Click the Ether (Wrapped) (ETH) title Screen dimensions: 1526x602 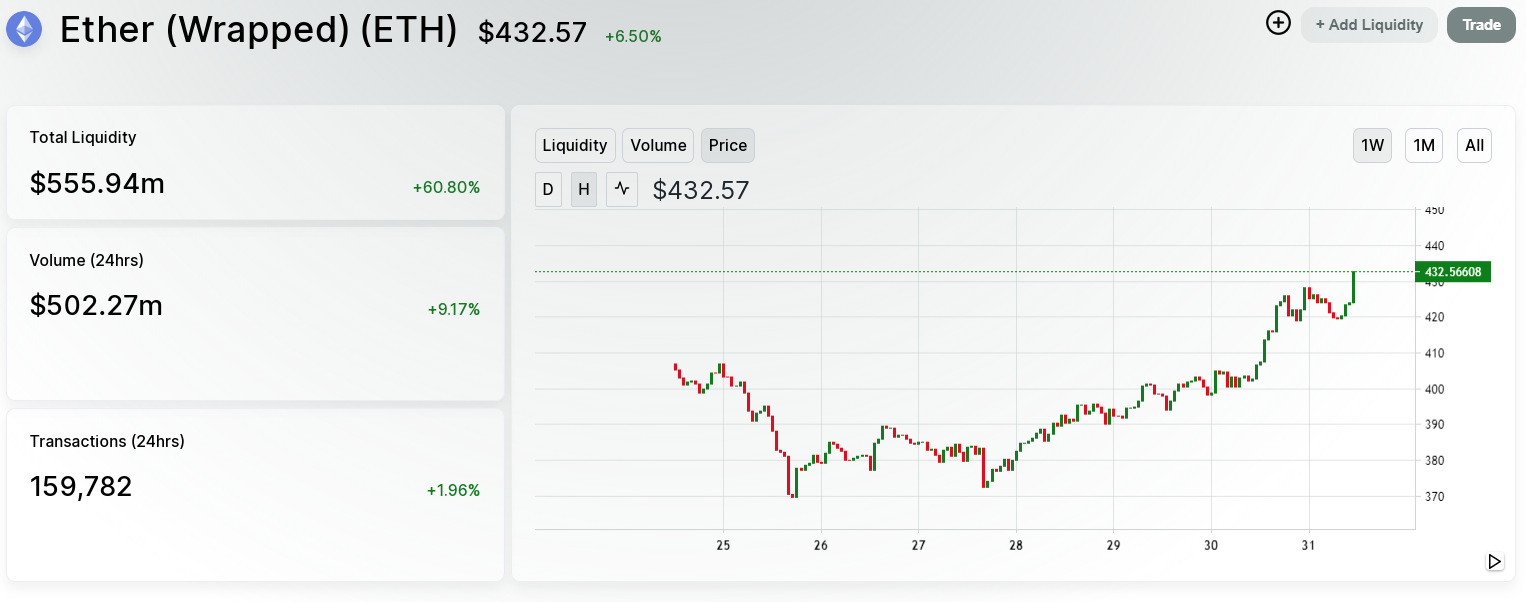pos(258,30)
